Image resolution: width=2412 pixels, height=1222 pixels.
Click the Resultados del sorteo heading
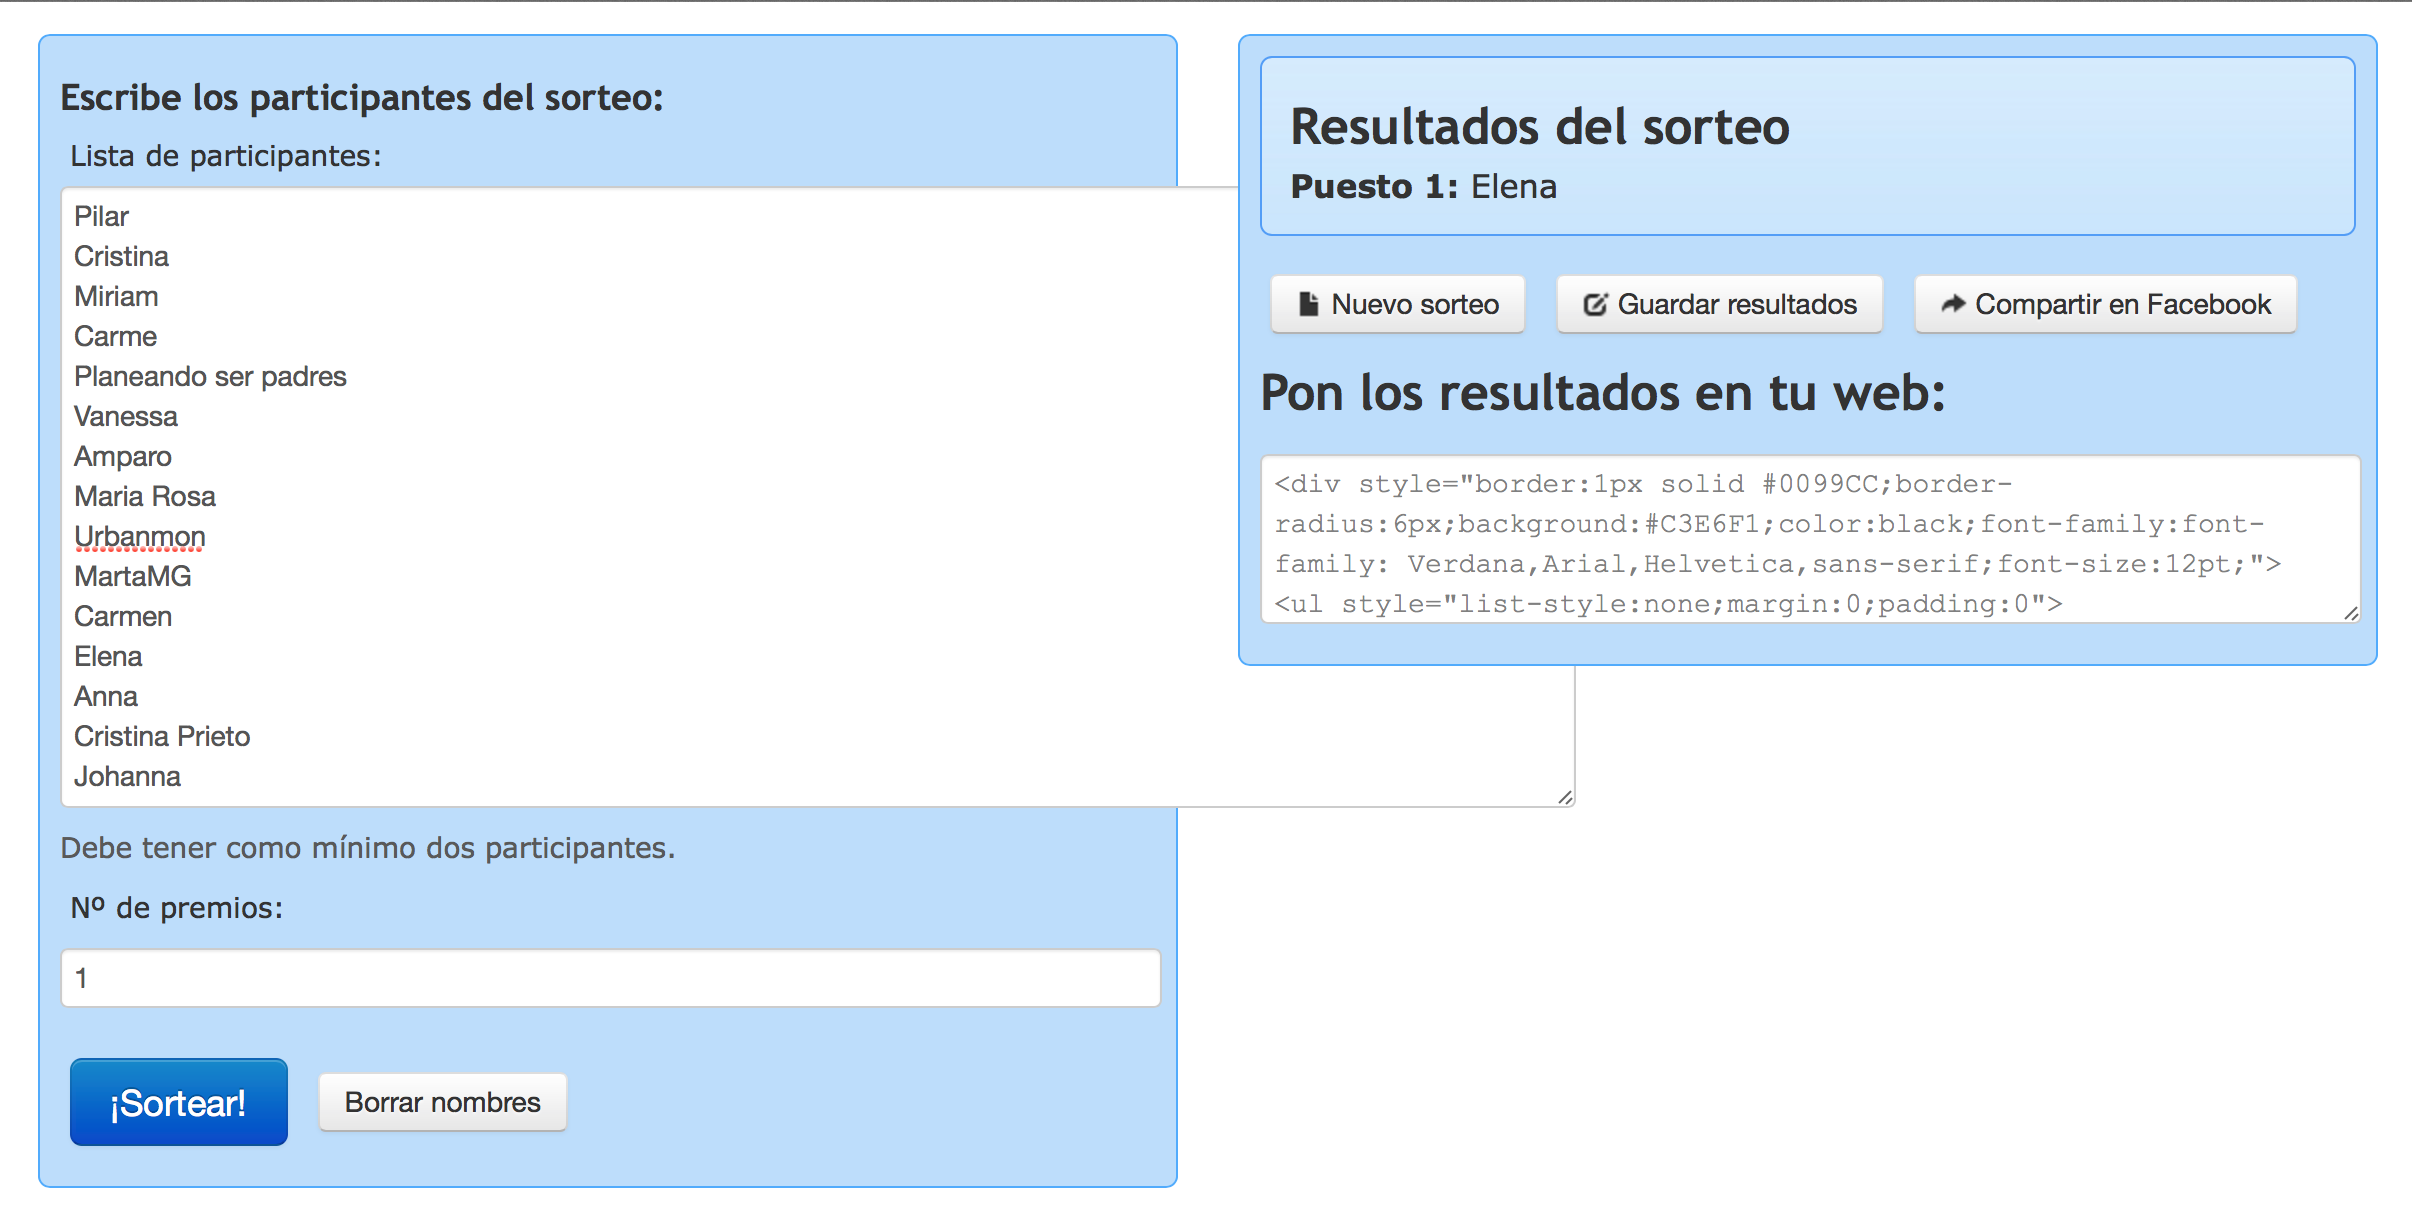click(1540, 127)
